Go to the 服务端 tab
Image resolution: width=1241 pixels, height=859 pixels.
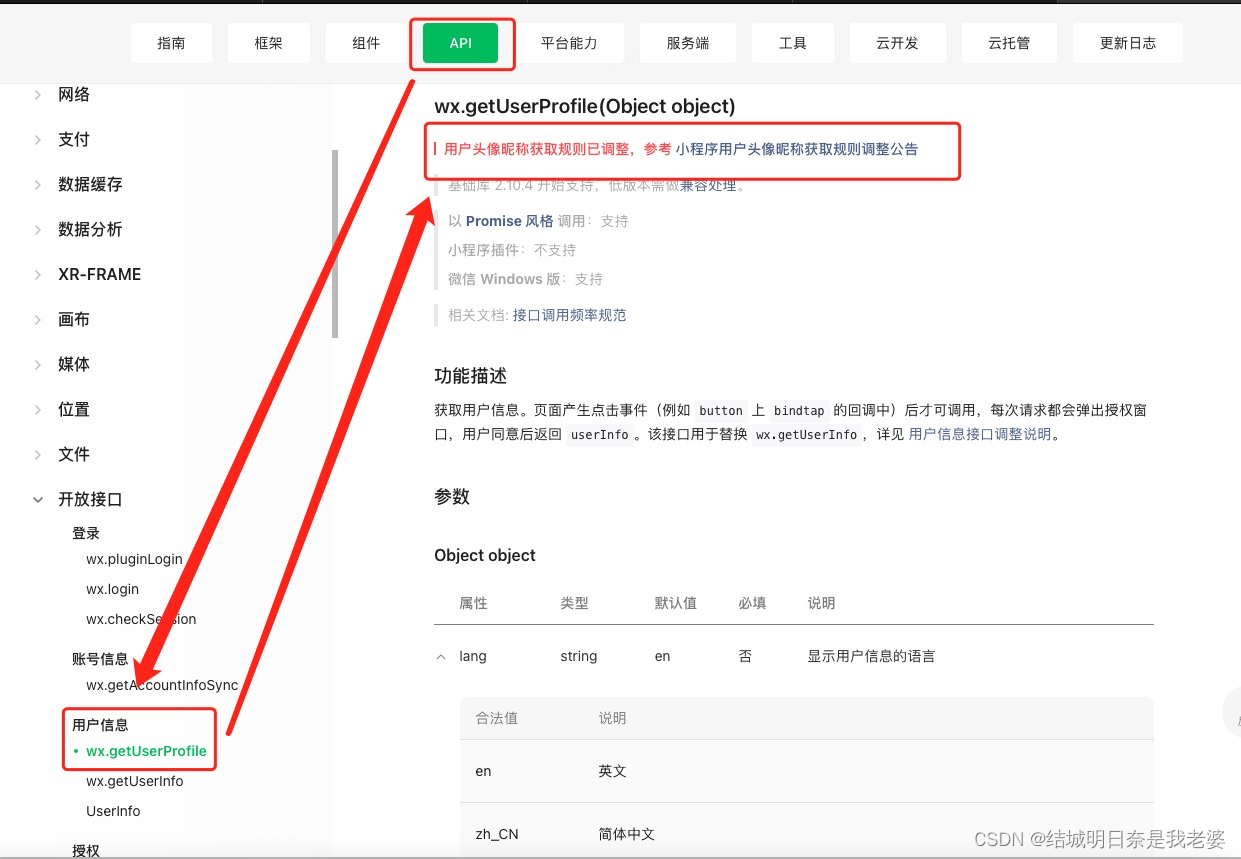[688, 43]
